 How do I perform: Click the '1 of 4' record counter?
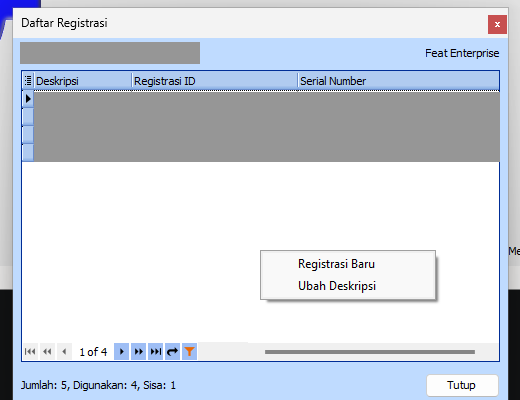click(93, 352)
